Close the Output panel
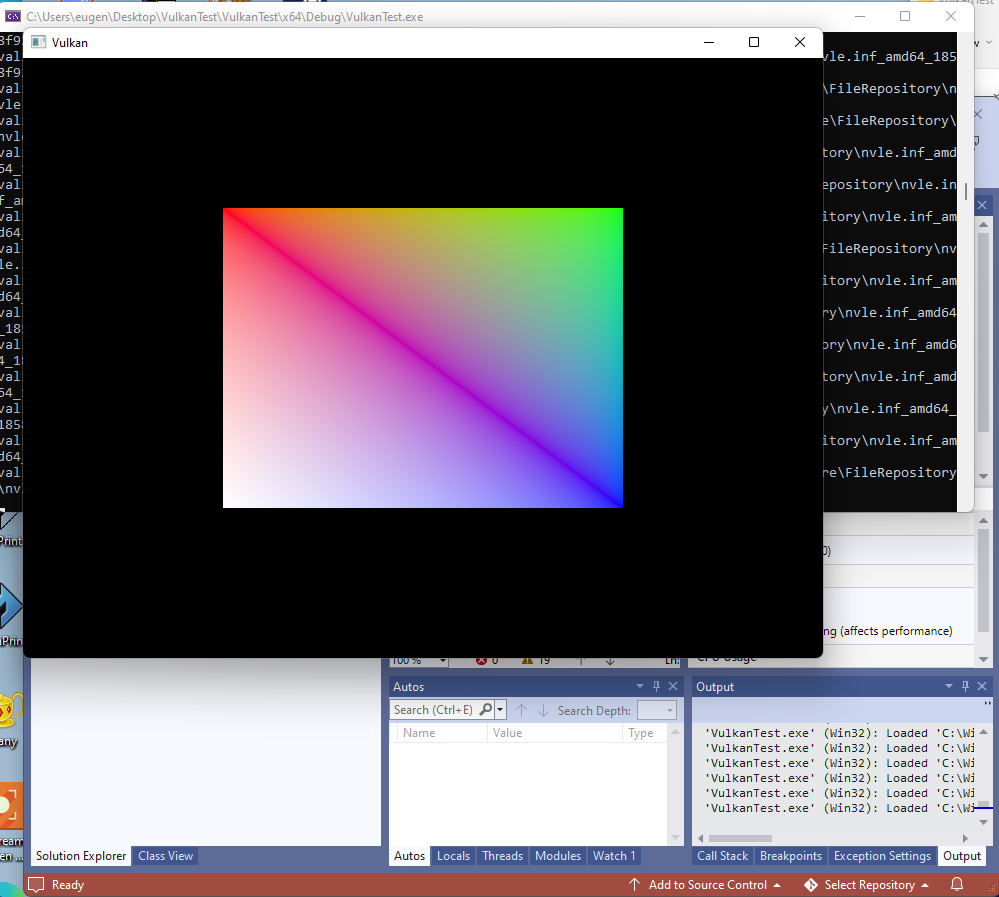This screenshot has height=897, width=999. pos(982,686)
